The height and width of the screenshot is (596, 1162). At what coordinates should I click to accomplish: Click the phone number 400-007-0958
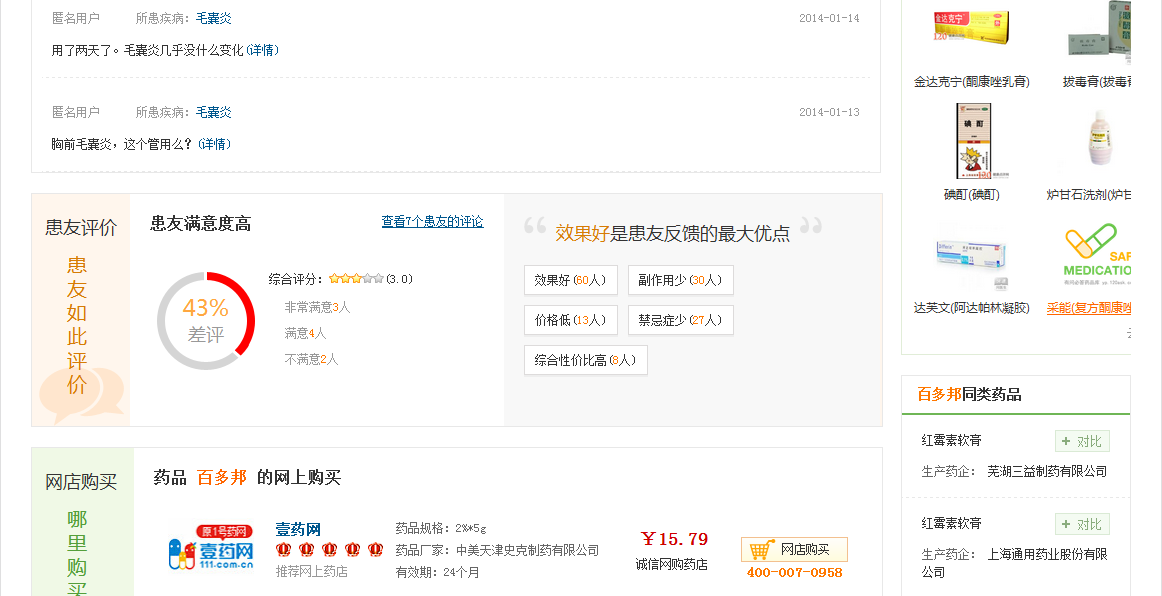[794, 572]
